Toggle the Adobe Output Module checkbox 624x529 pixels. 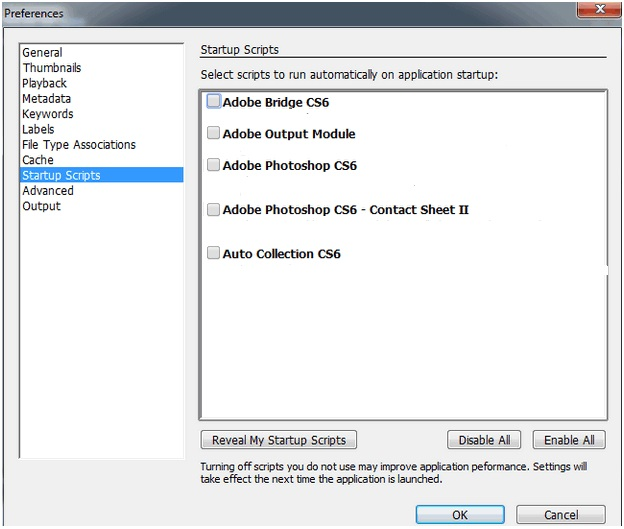(213, 133)
